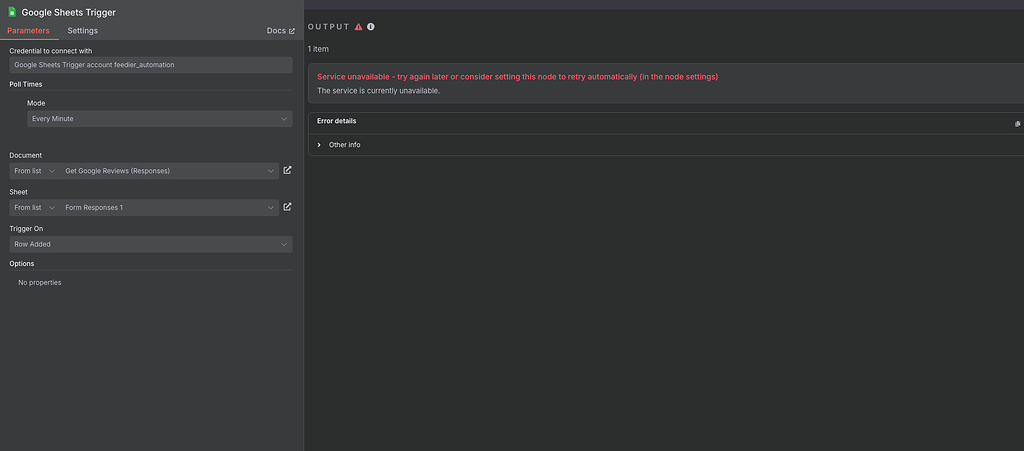Screen dimensions: 1024x451
Task: Open the Poll Times Mode dropdown
Action: (x=159, y=119)
